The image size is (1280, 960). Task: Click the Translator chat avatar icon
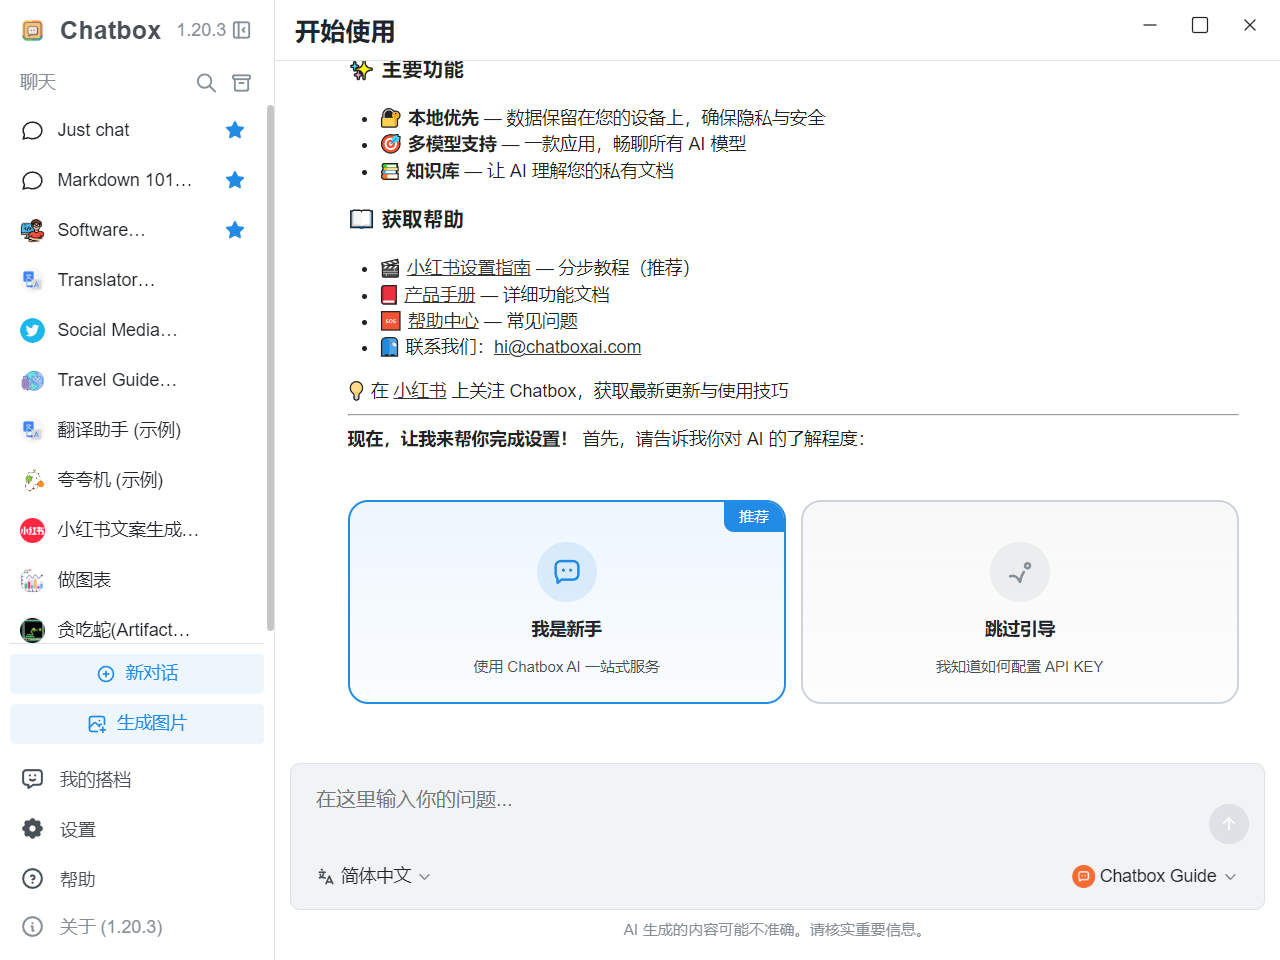(32, 280)
